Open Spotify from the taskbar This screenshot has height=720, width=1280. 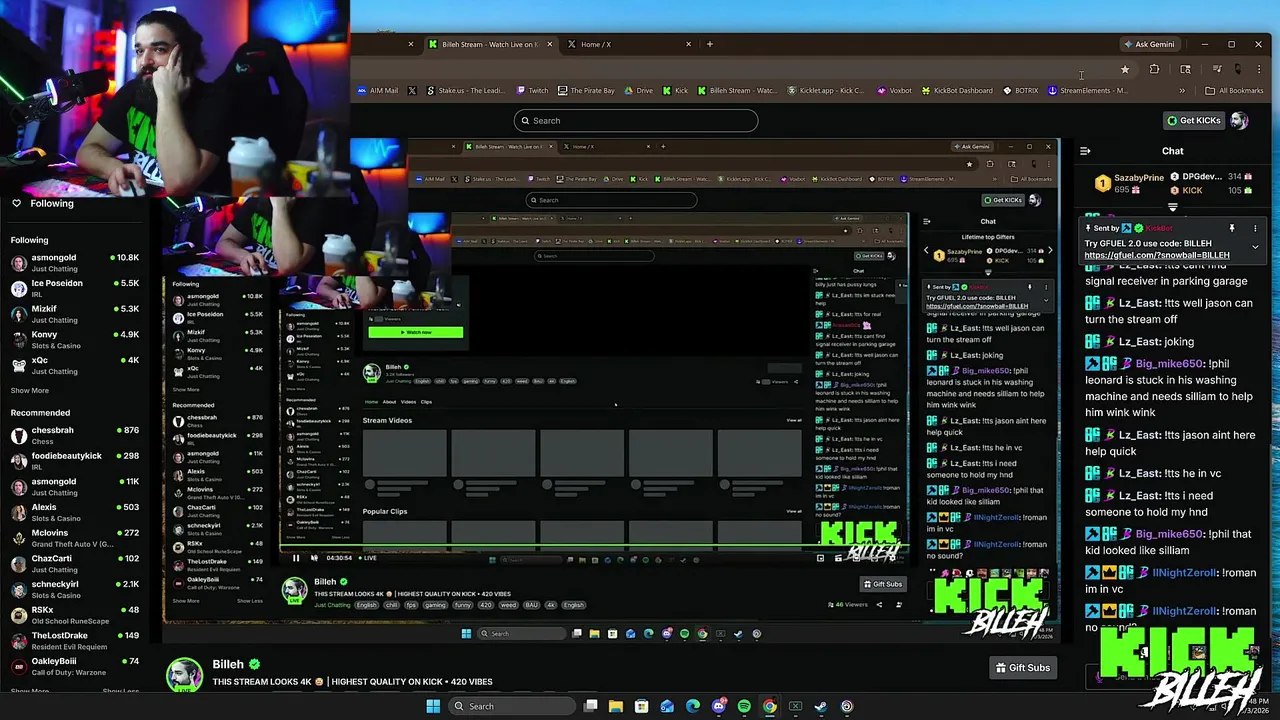coord(744,706)
